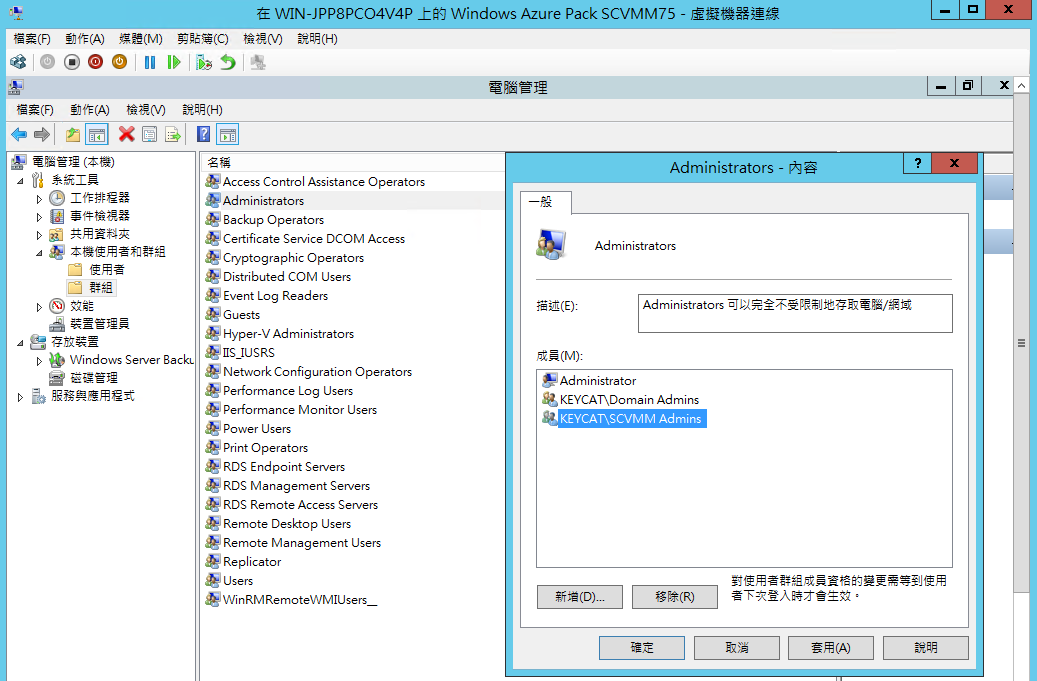Expand the 工作排程器 node

click(39, 198)
